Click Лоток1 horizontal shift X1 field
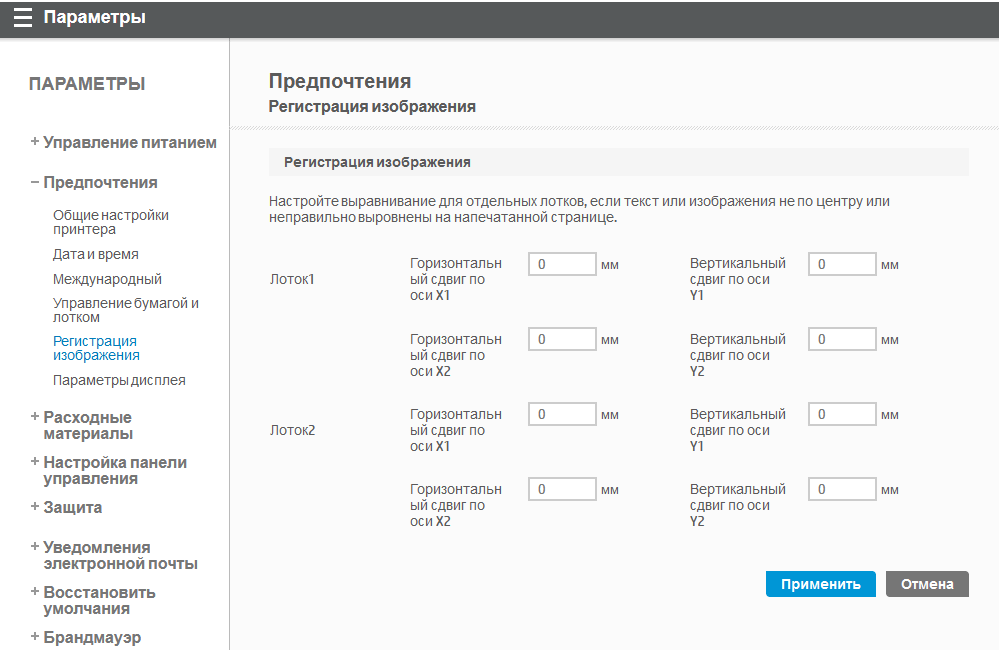999x650 pixels. tap(562, 265)
